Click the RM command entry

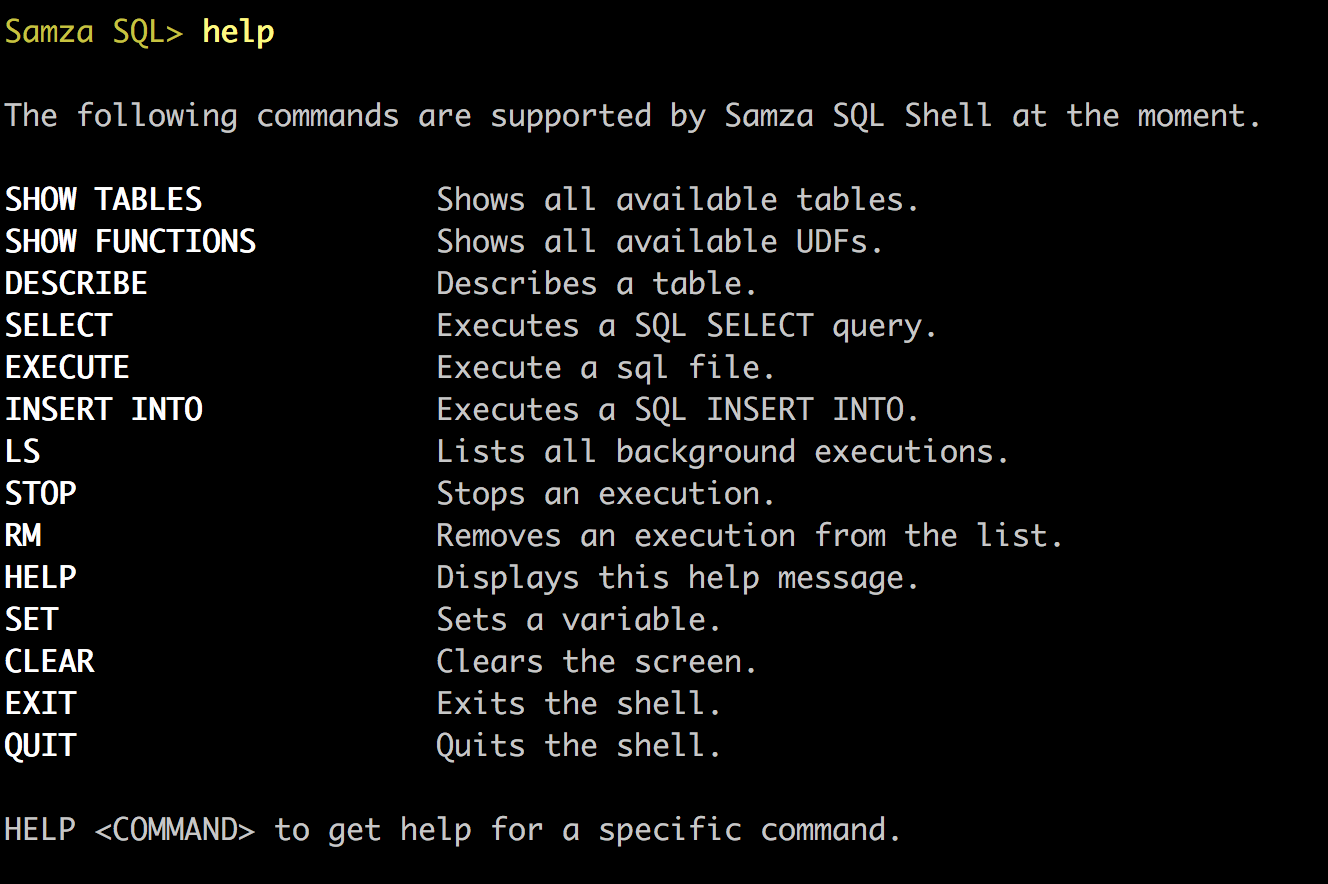coord(22,536)
